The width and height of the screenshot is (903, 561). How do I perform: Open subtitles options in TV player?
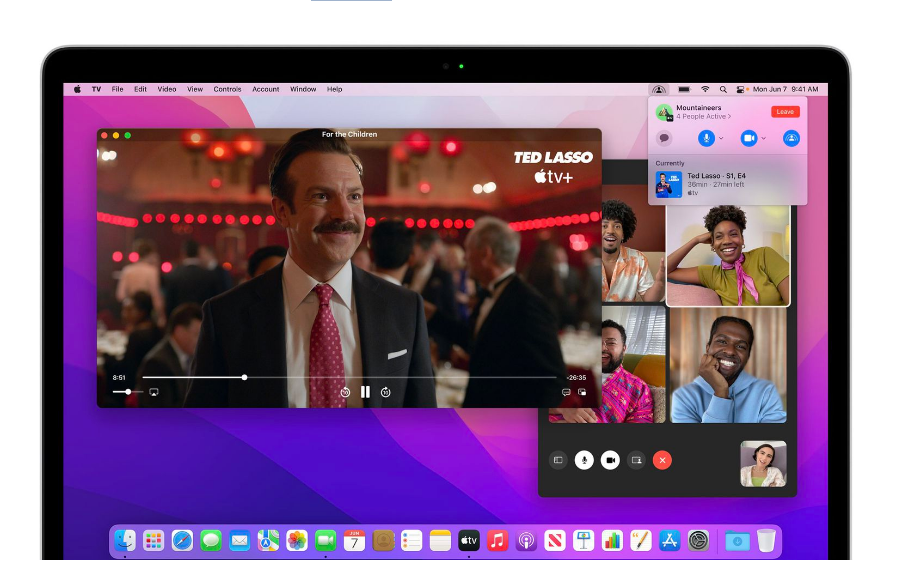tap(566, 392)
